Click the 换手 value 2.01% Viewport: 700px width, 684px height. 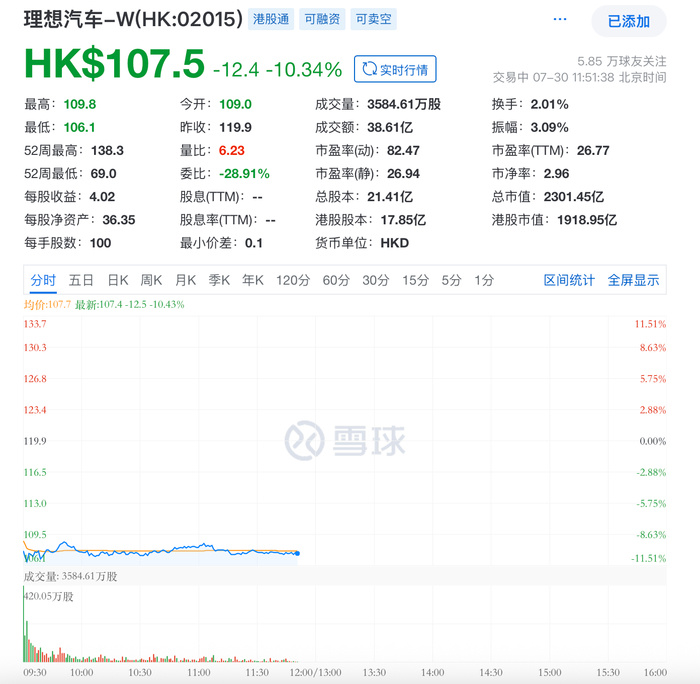[x=549, y=104]
